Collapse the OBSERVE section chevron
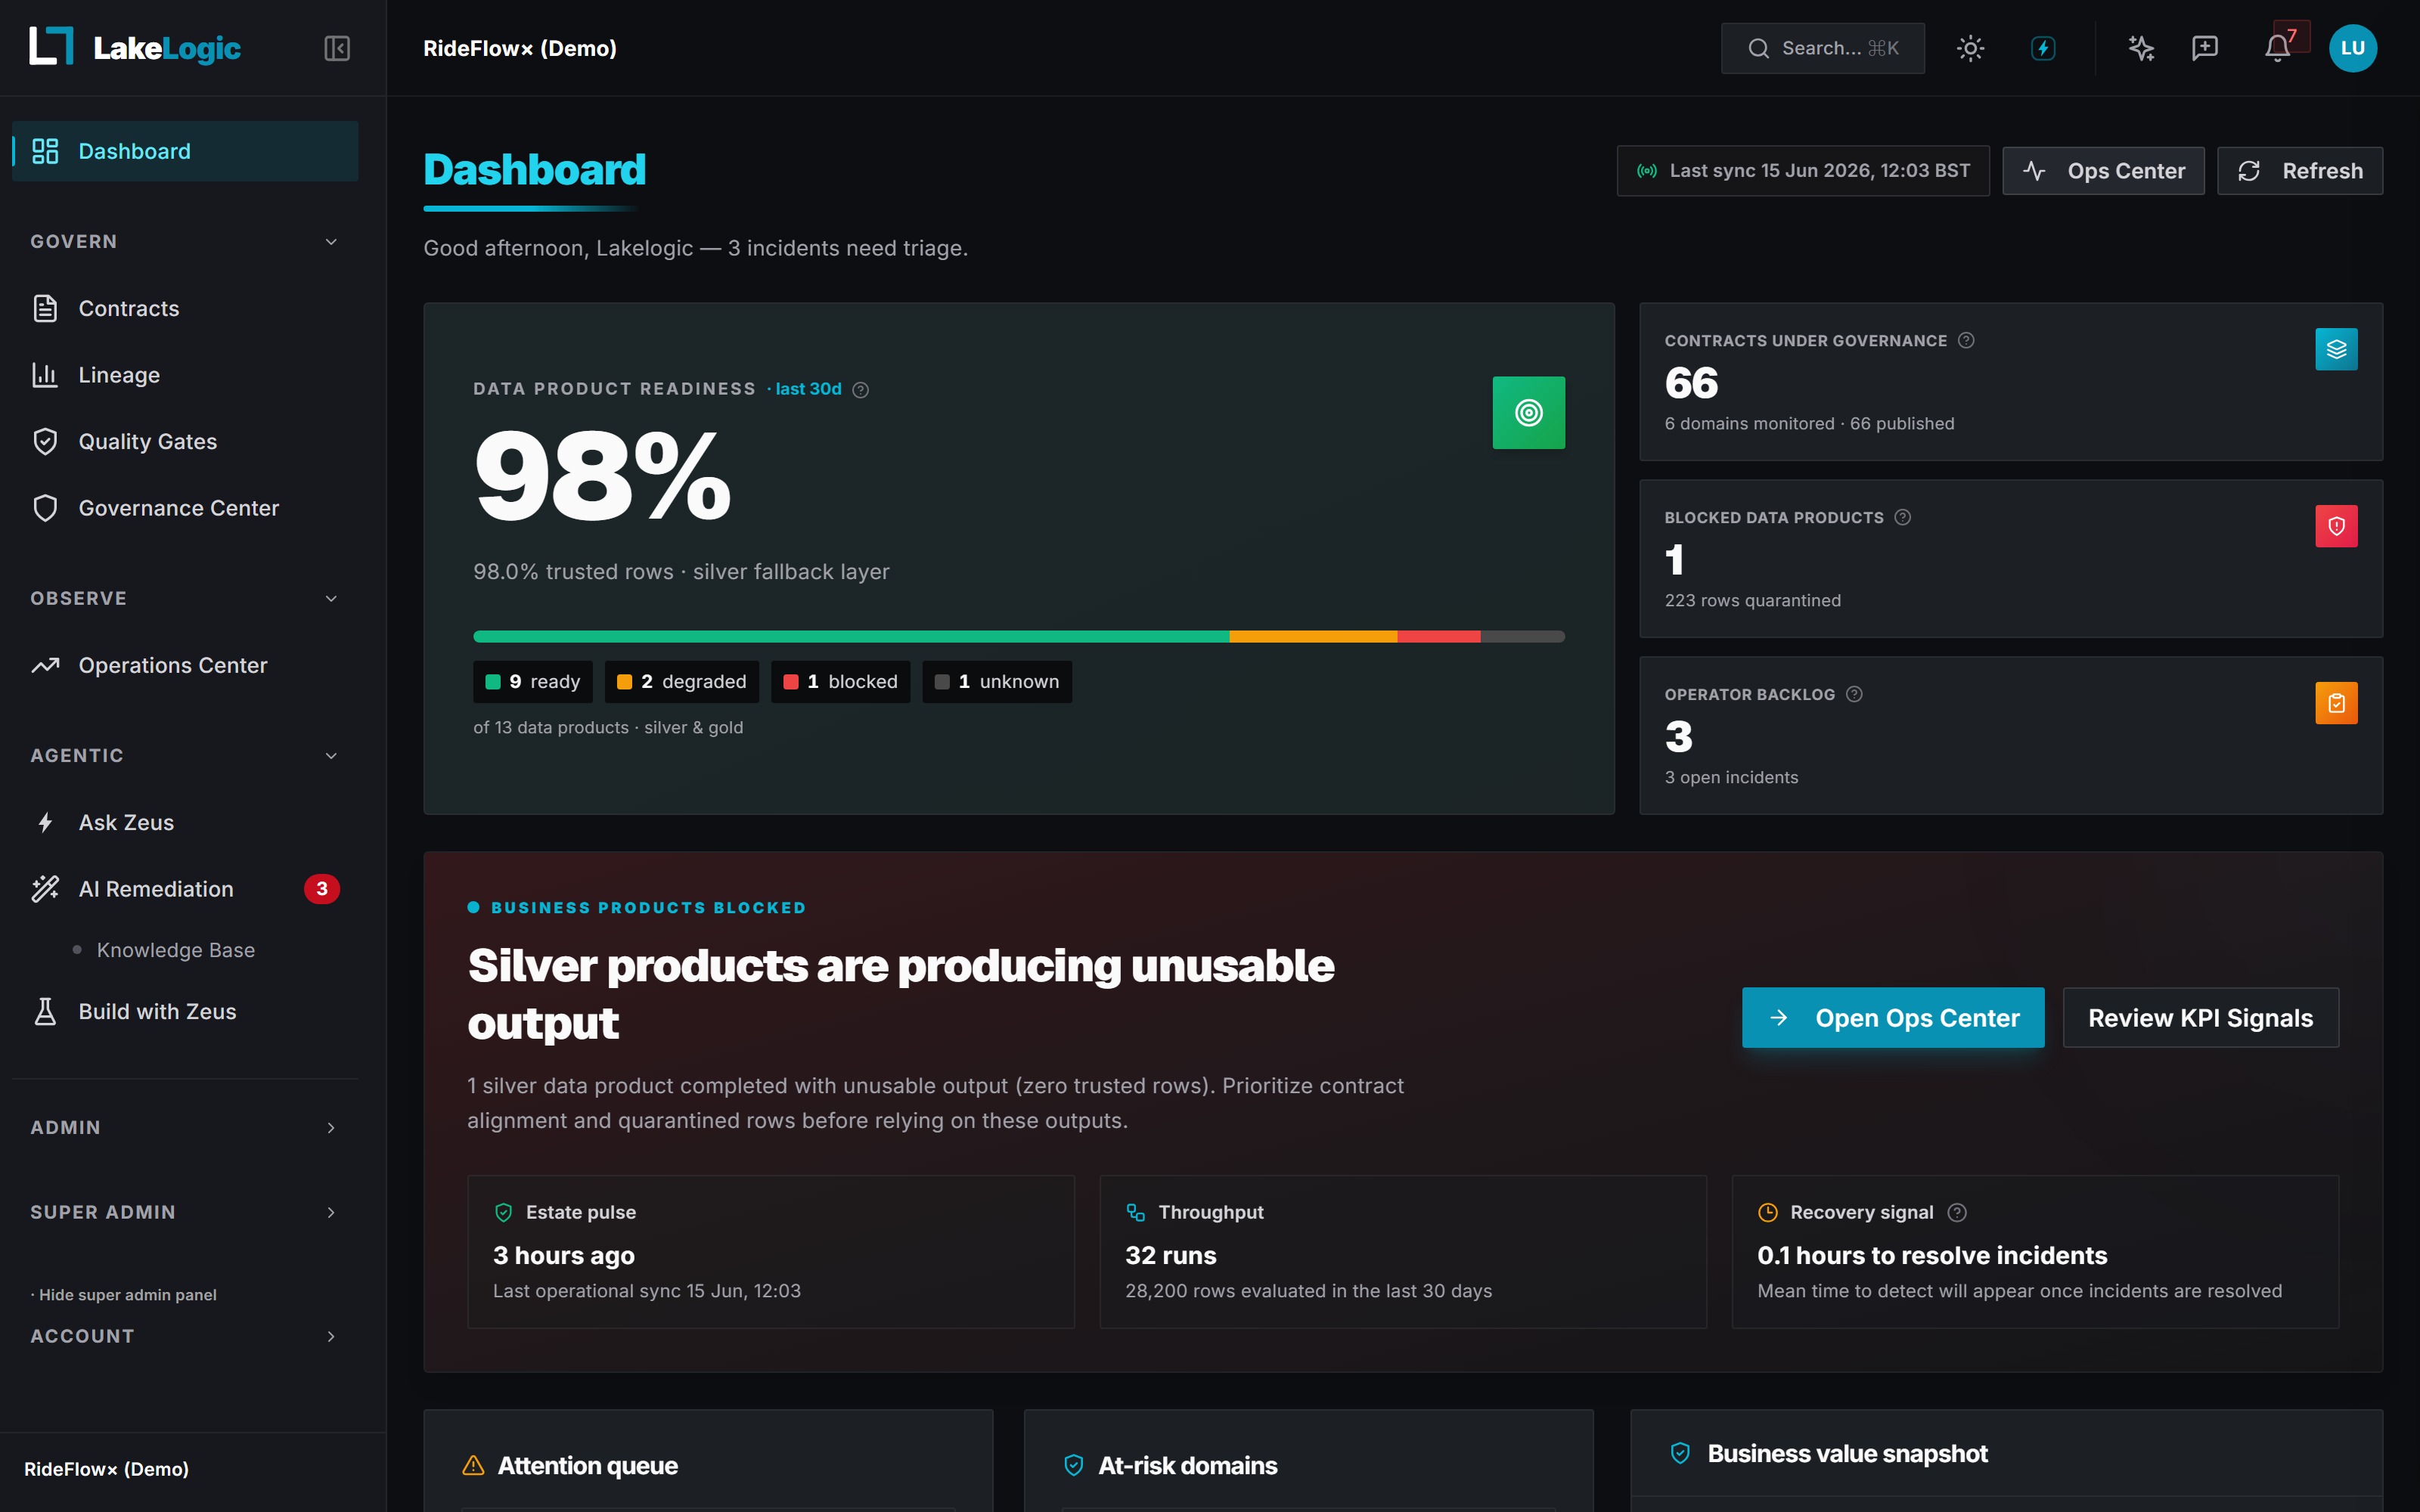This screenshot has height=1512, width=2420. (331, 598)
